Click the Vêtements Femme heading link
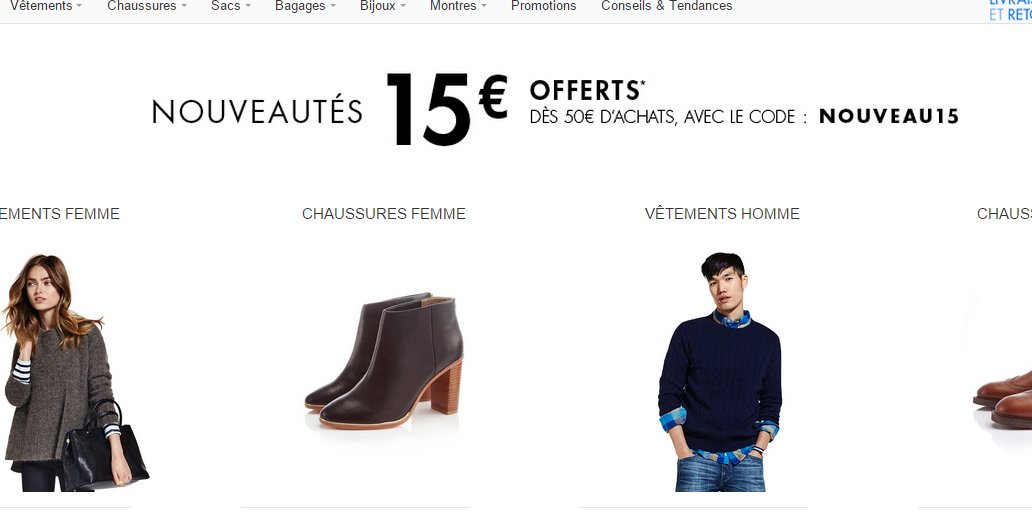The height and width of the screenshot is (513, 1032). click(x=59, y=213)
